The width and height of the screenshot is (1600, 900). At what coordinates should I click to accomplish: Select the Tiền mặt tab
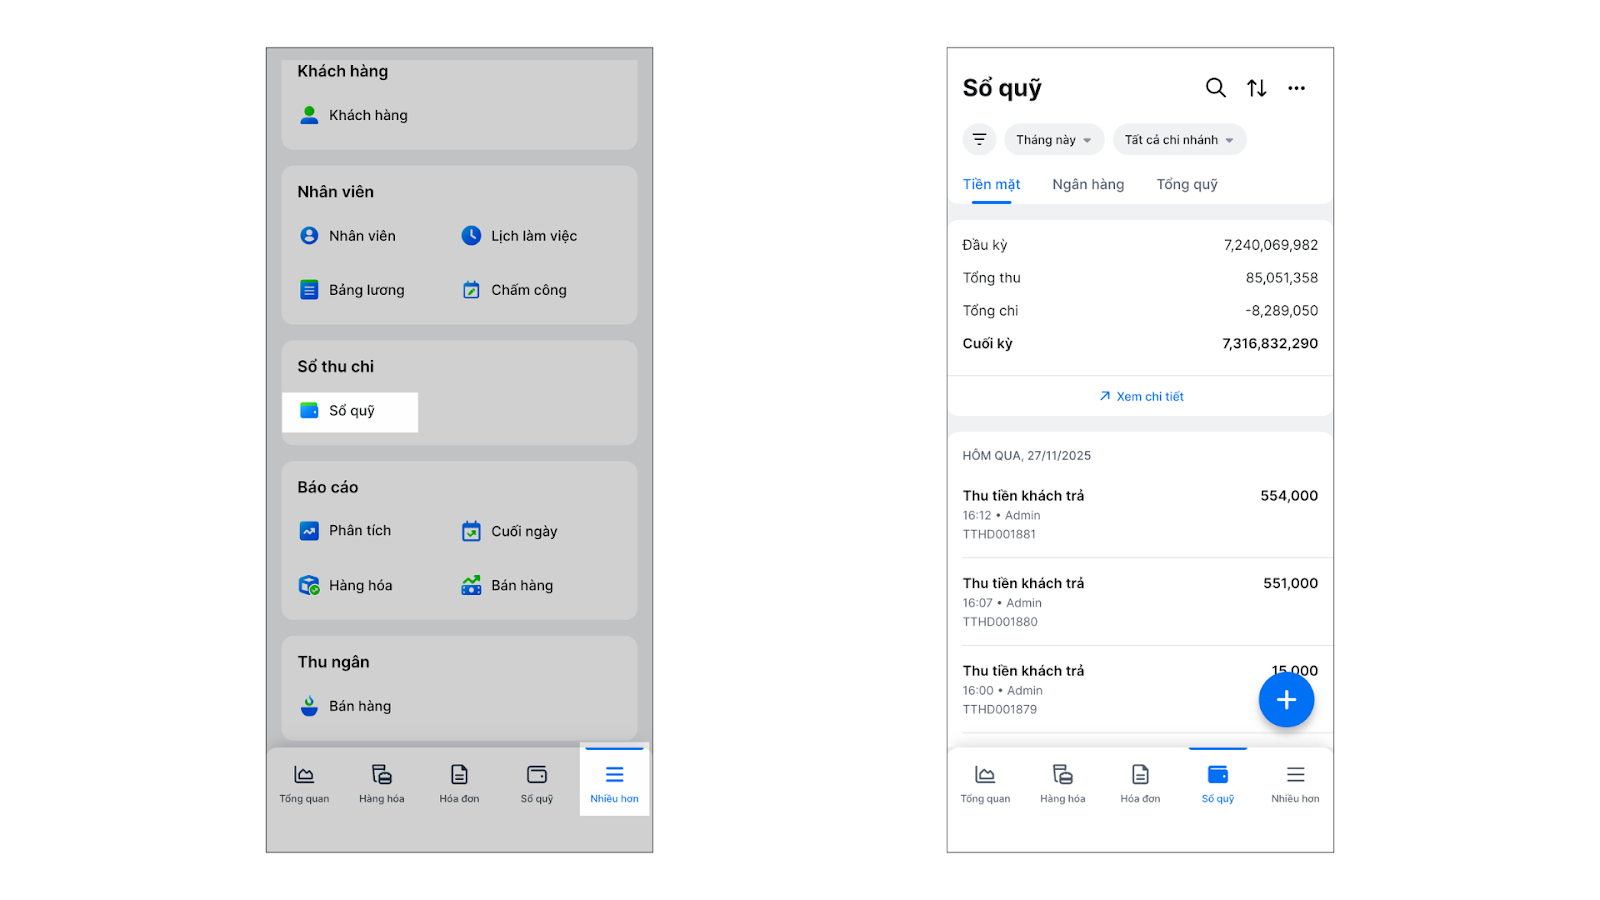[x=991, y=185]
